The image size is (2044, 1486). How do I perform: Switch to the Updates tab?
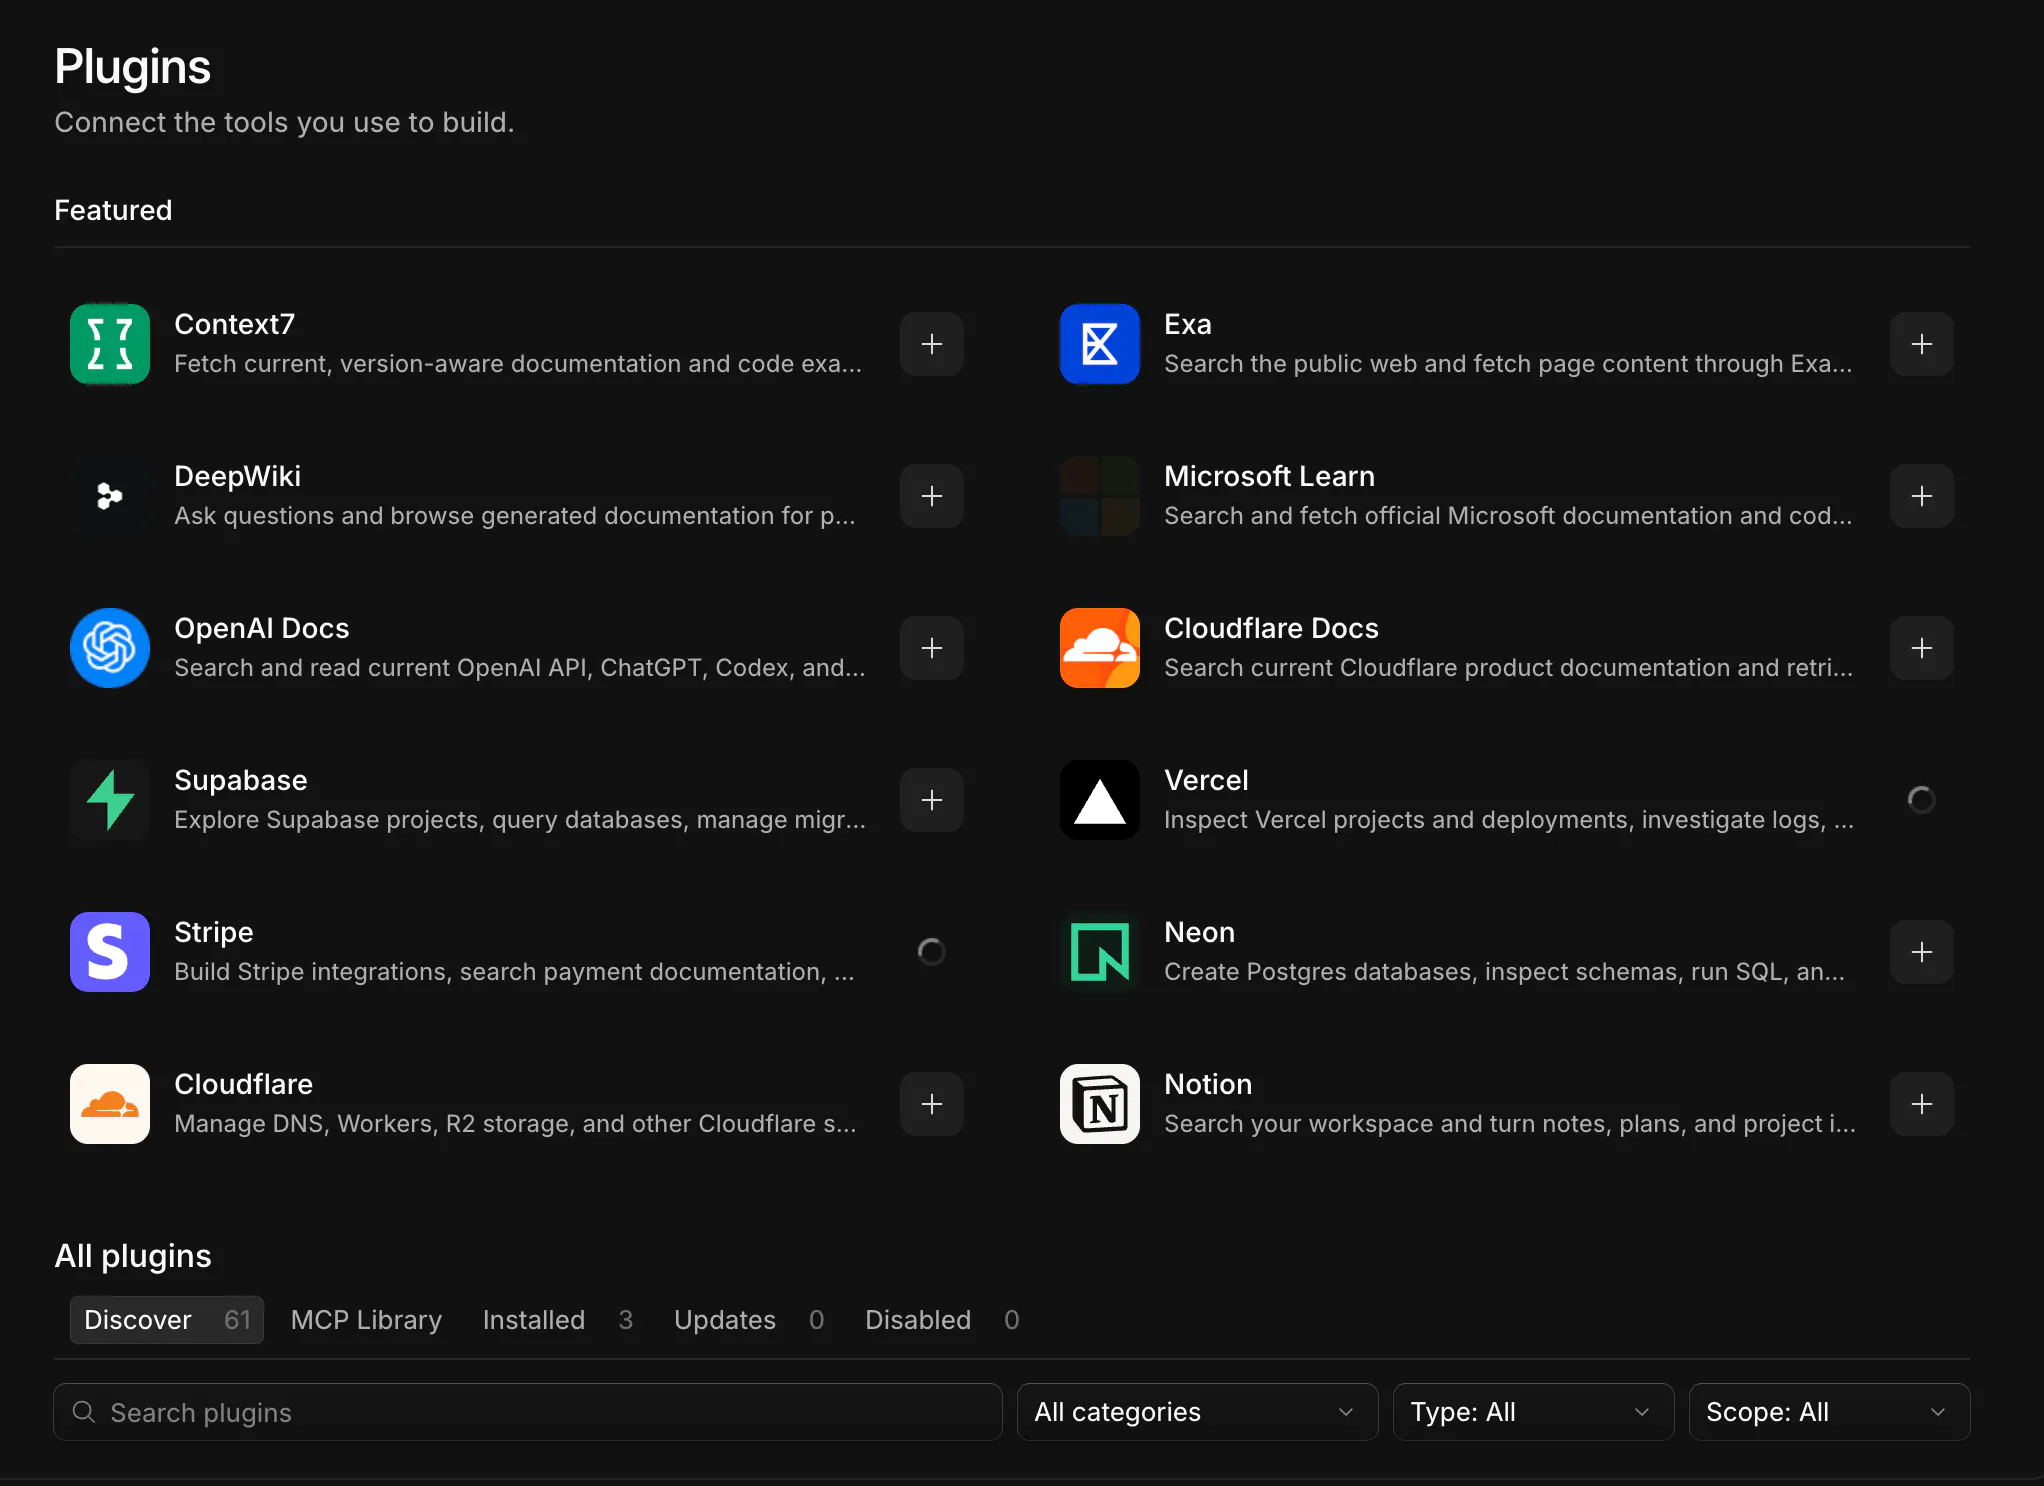click(749, 1320)
